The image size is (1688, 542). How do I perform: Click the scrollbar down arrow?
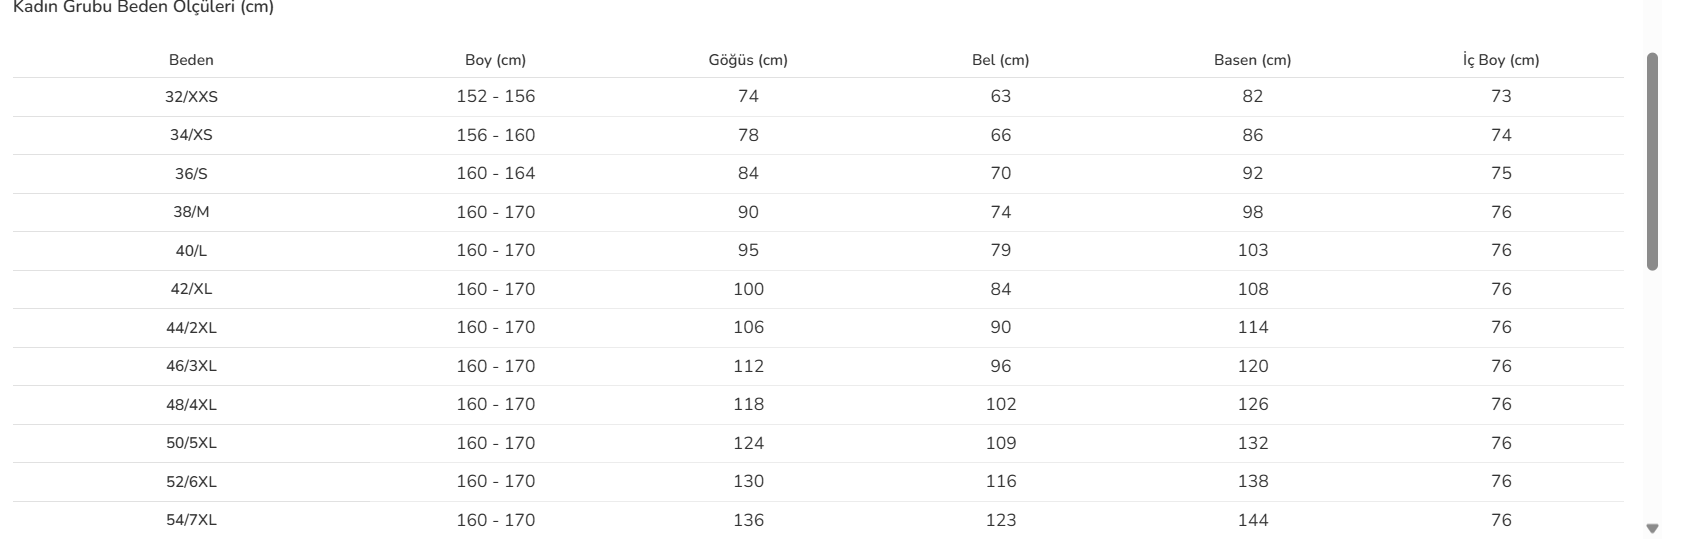tap(1652, 528)
